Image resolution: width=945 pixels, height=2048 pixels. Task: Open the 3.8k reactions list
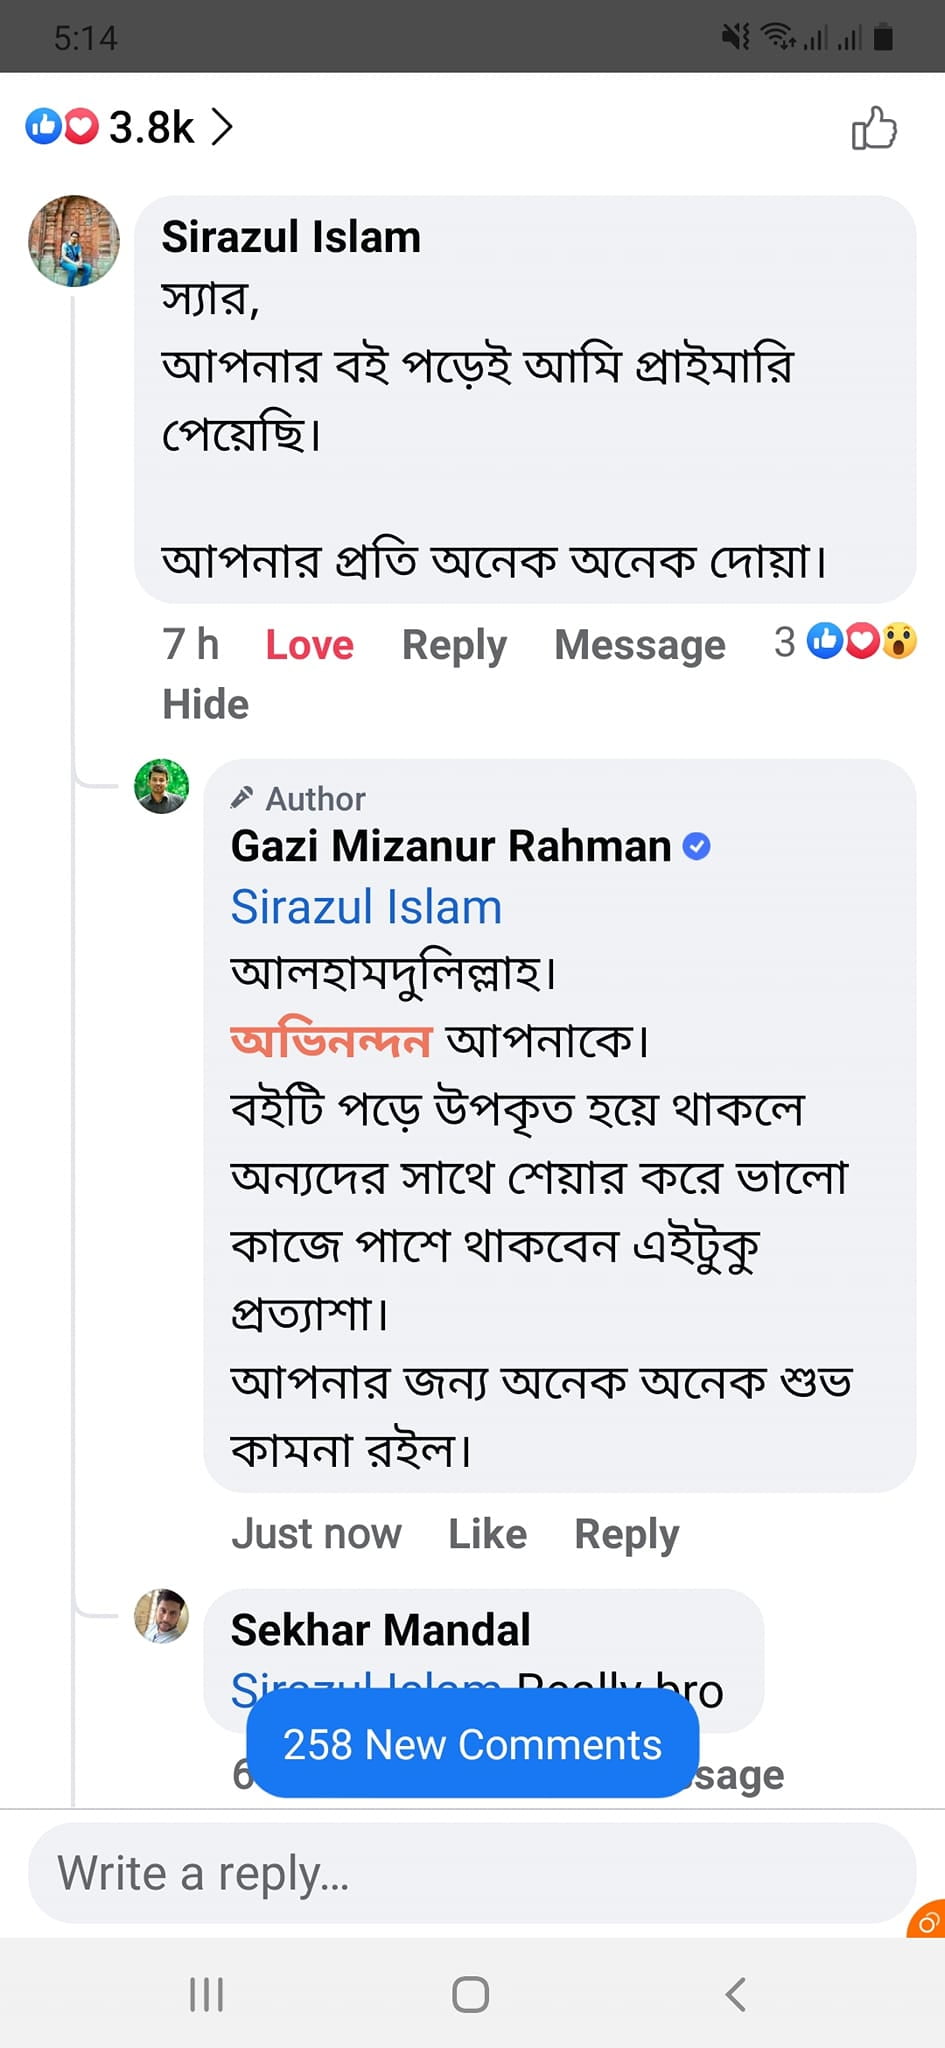tap(130, 128)
